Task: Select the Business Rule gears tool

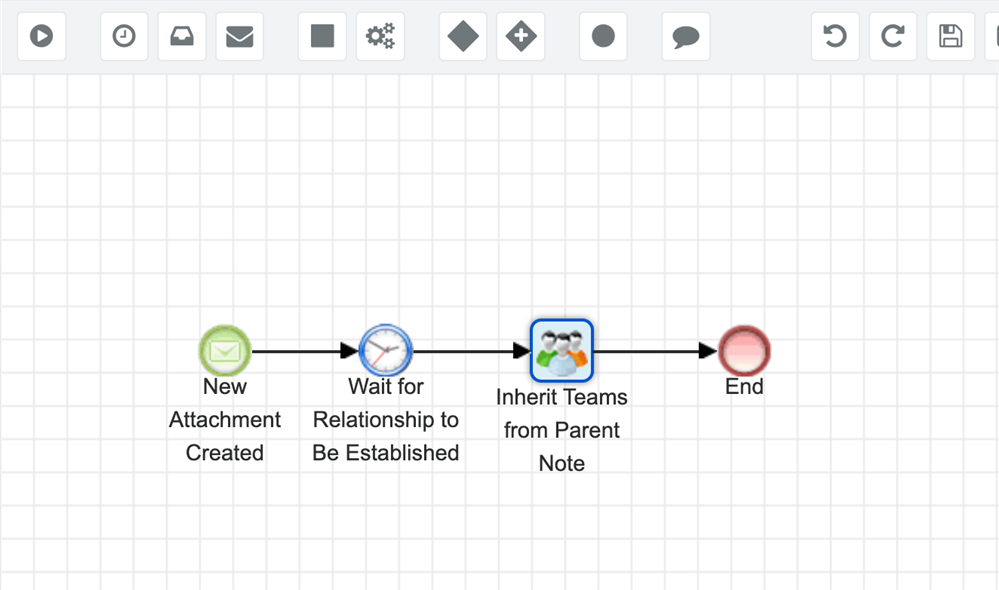Action: pos(380,37)
